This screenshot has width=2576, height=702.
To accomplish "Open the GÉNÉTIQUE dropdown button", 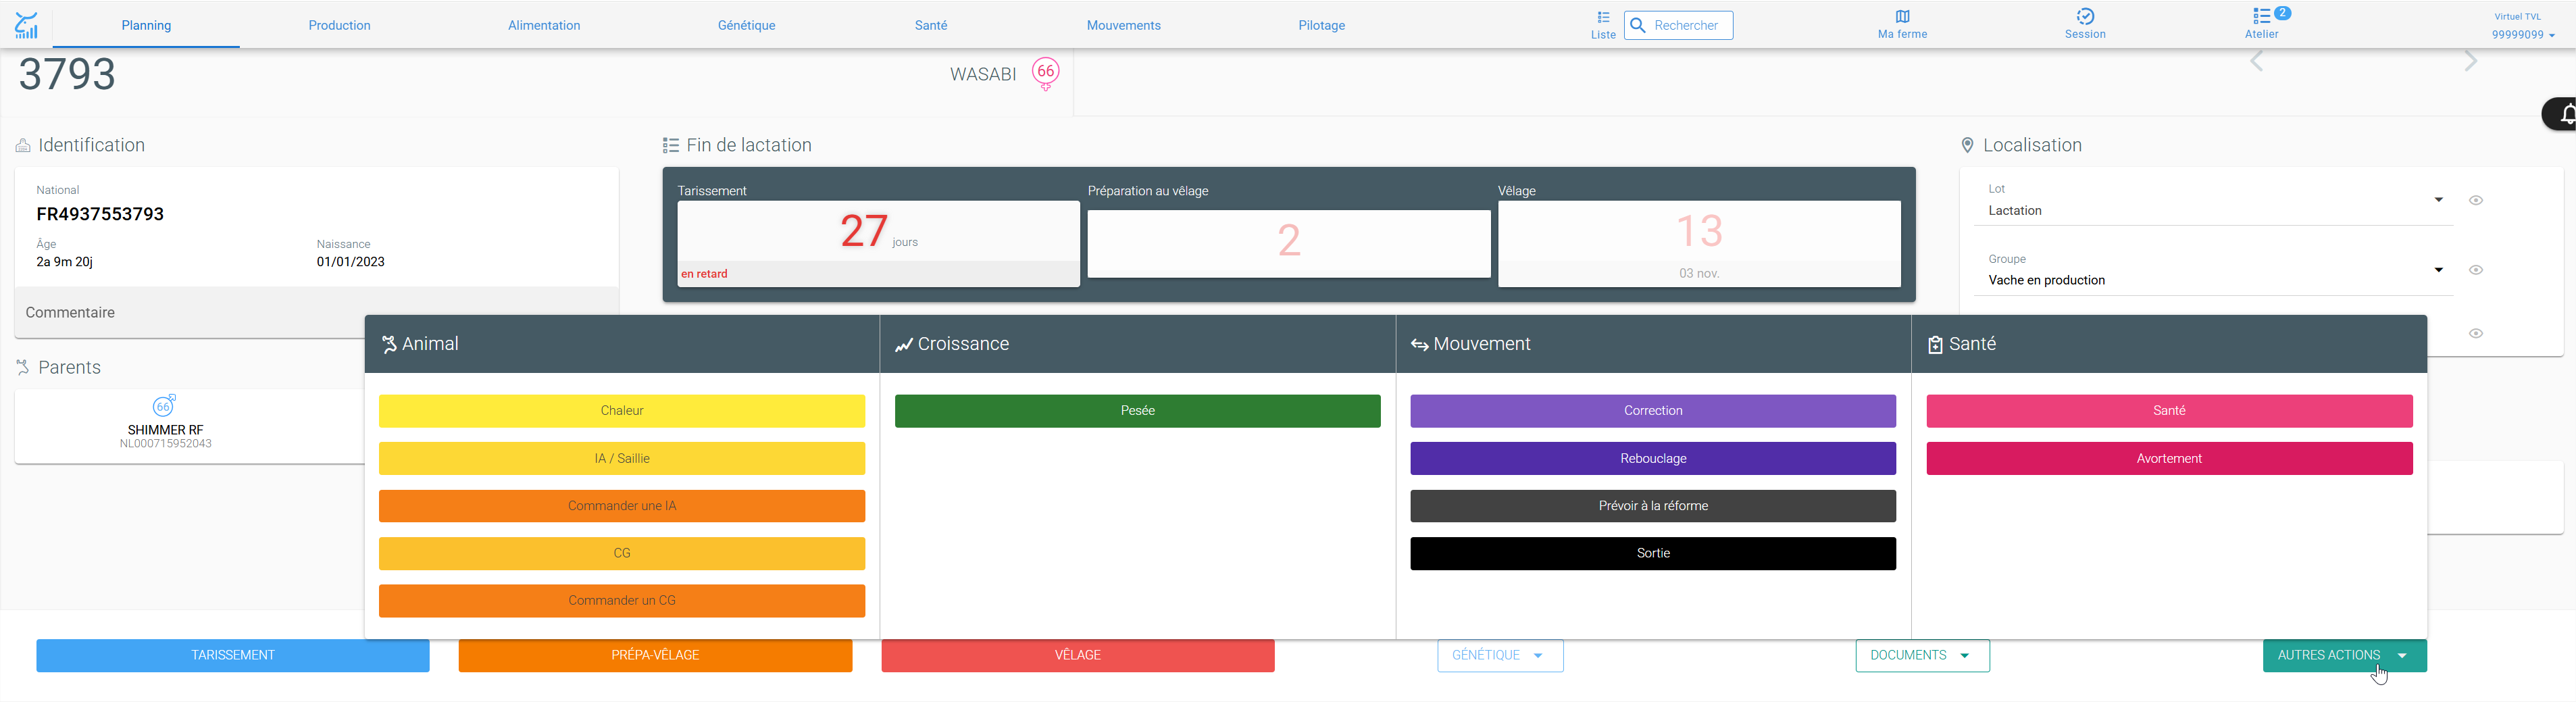I will coord(1500,656).
